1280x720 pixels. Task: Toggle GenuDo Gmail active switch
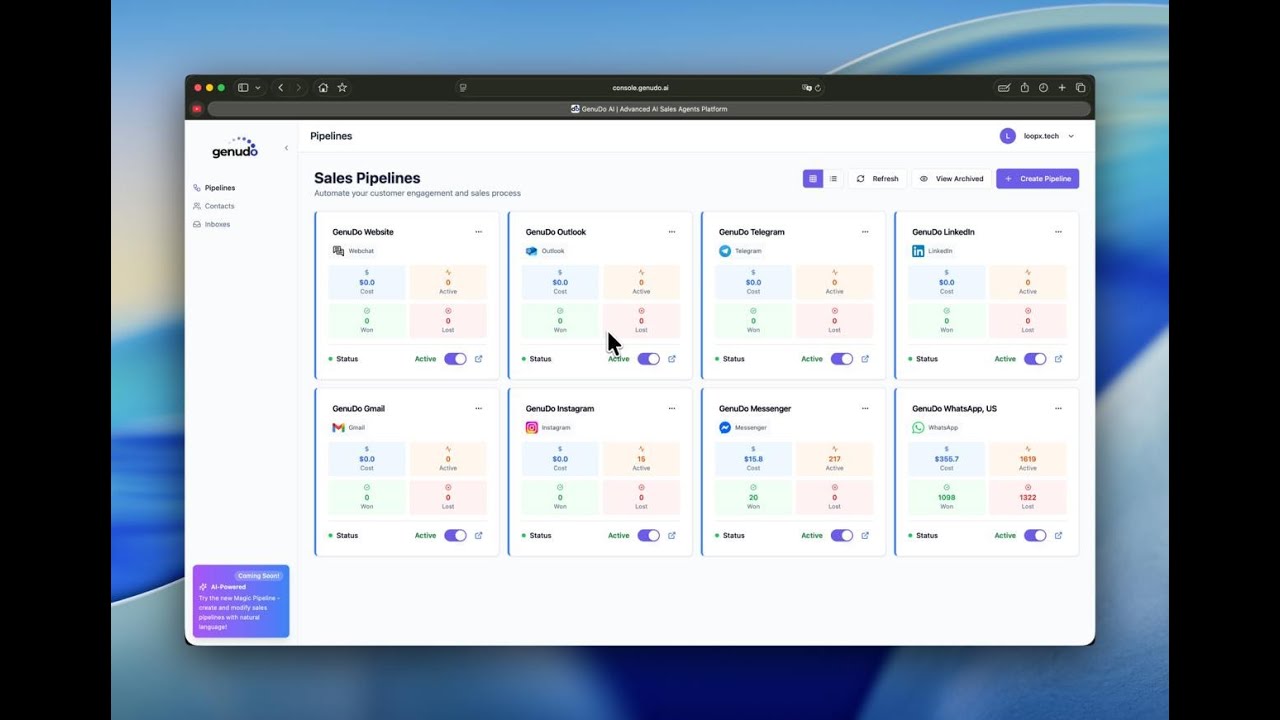click(455, 535)
